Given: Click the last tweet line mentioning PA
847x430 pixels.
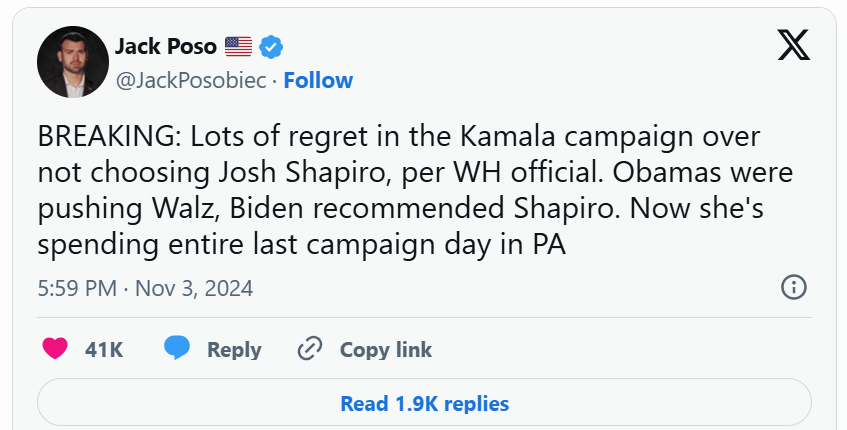Looking at the screenshot, I should pos(300,244).
